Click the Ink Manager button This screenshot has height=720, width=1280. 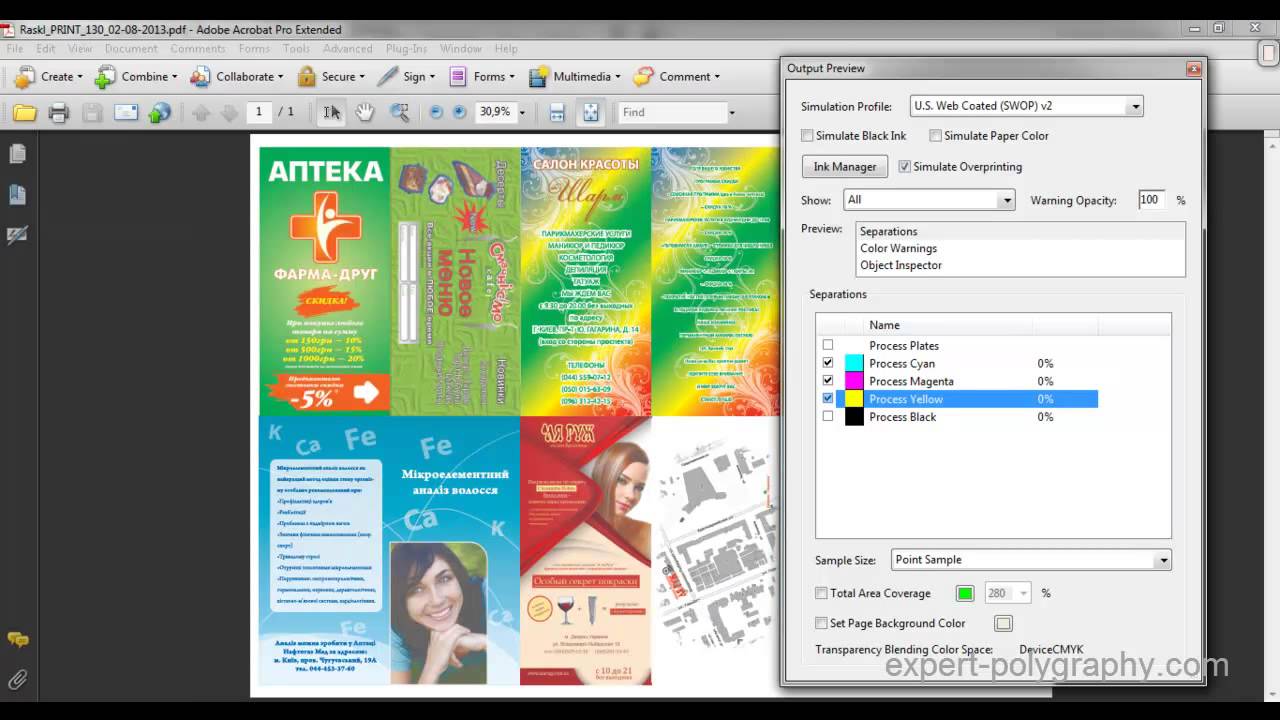pyautogui.click(x=845, y=167)
